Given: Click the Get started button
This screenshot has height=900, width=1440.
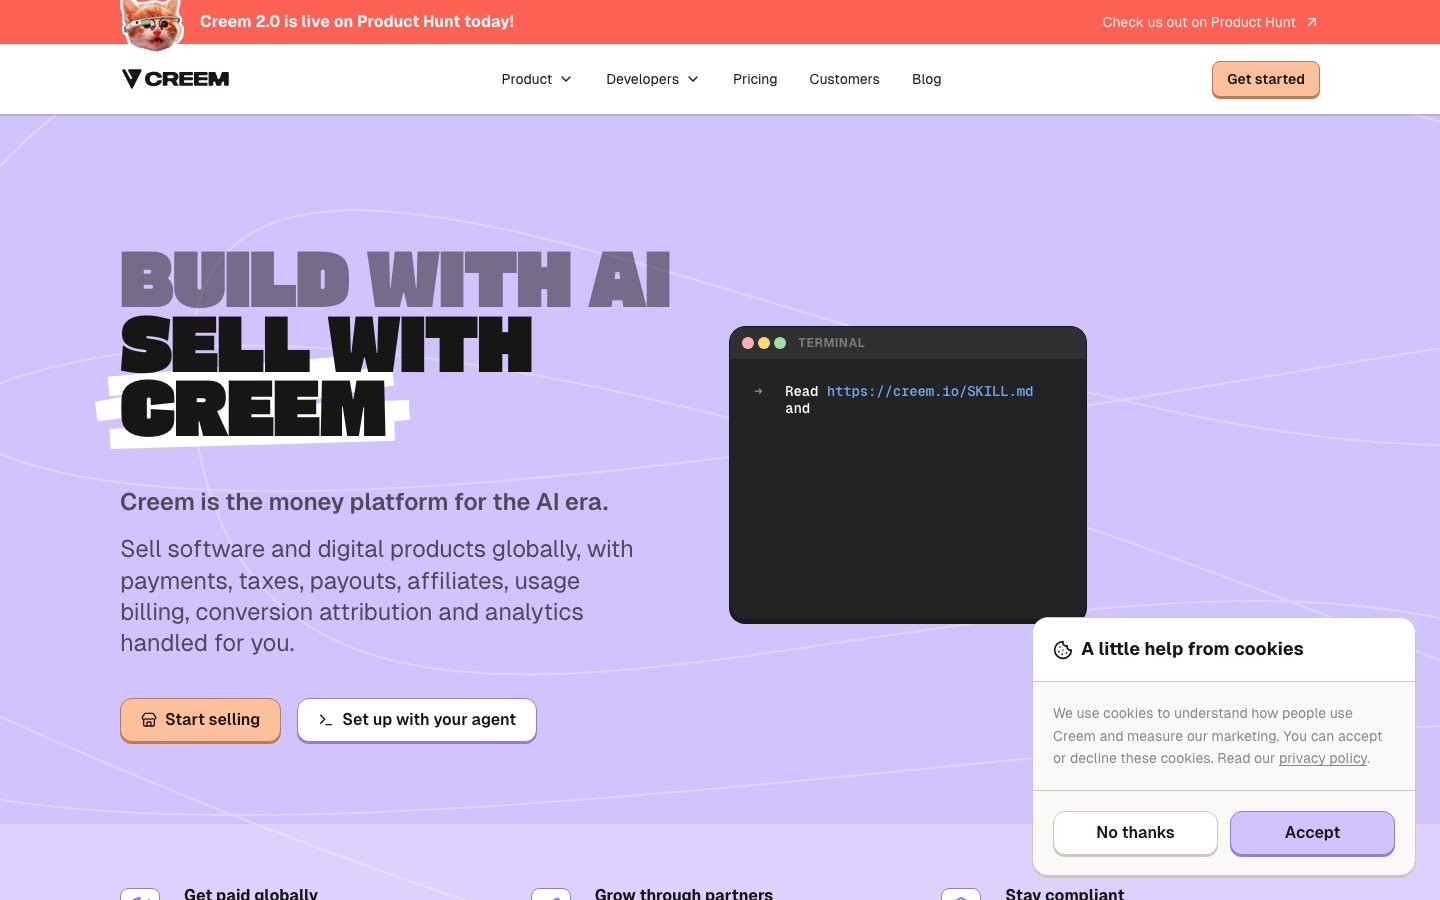Looking at the screenshot, I should (1266, 79).
